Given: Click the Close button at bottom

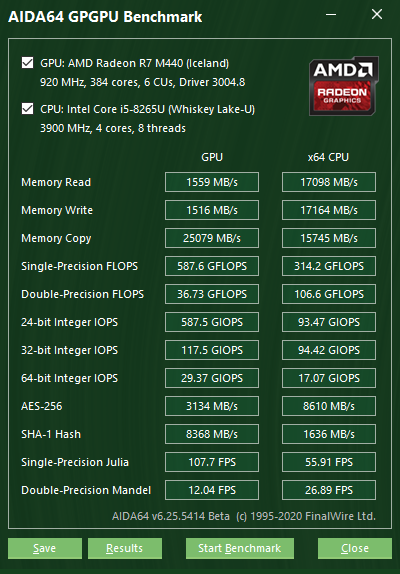Looking at the screenshot, I should pos(355,548).
